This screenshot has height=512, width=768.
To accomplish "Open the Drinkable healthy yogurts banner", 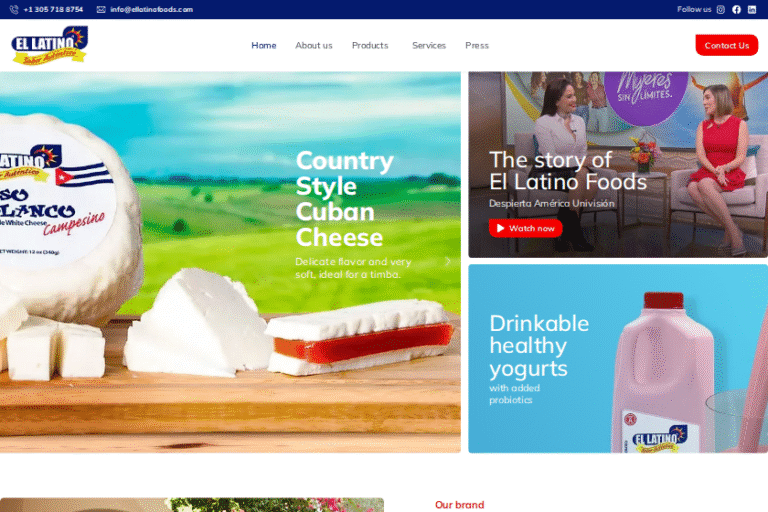I will point(618,359).
